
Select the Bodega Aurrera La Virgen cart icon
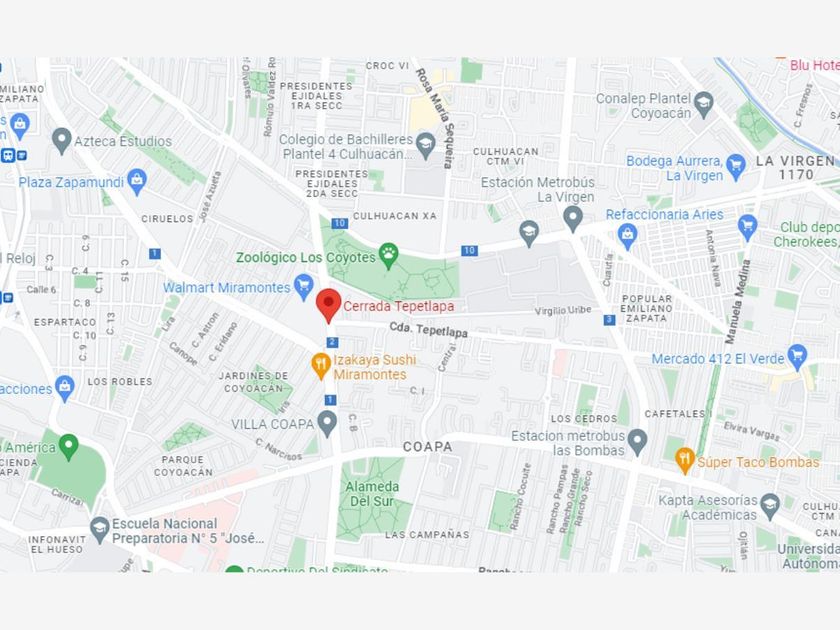736,167
